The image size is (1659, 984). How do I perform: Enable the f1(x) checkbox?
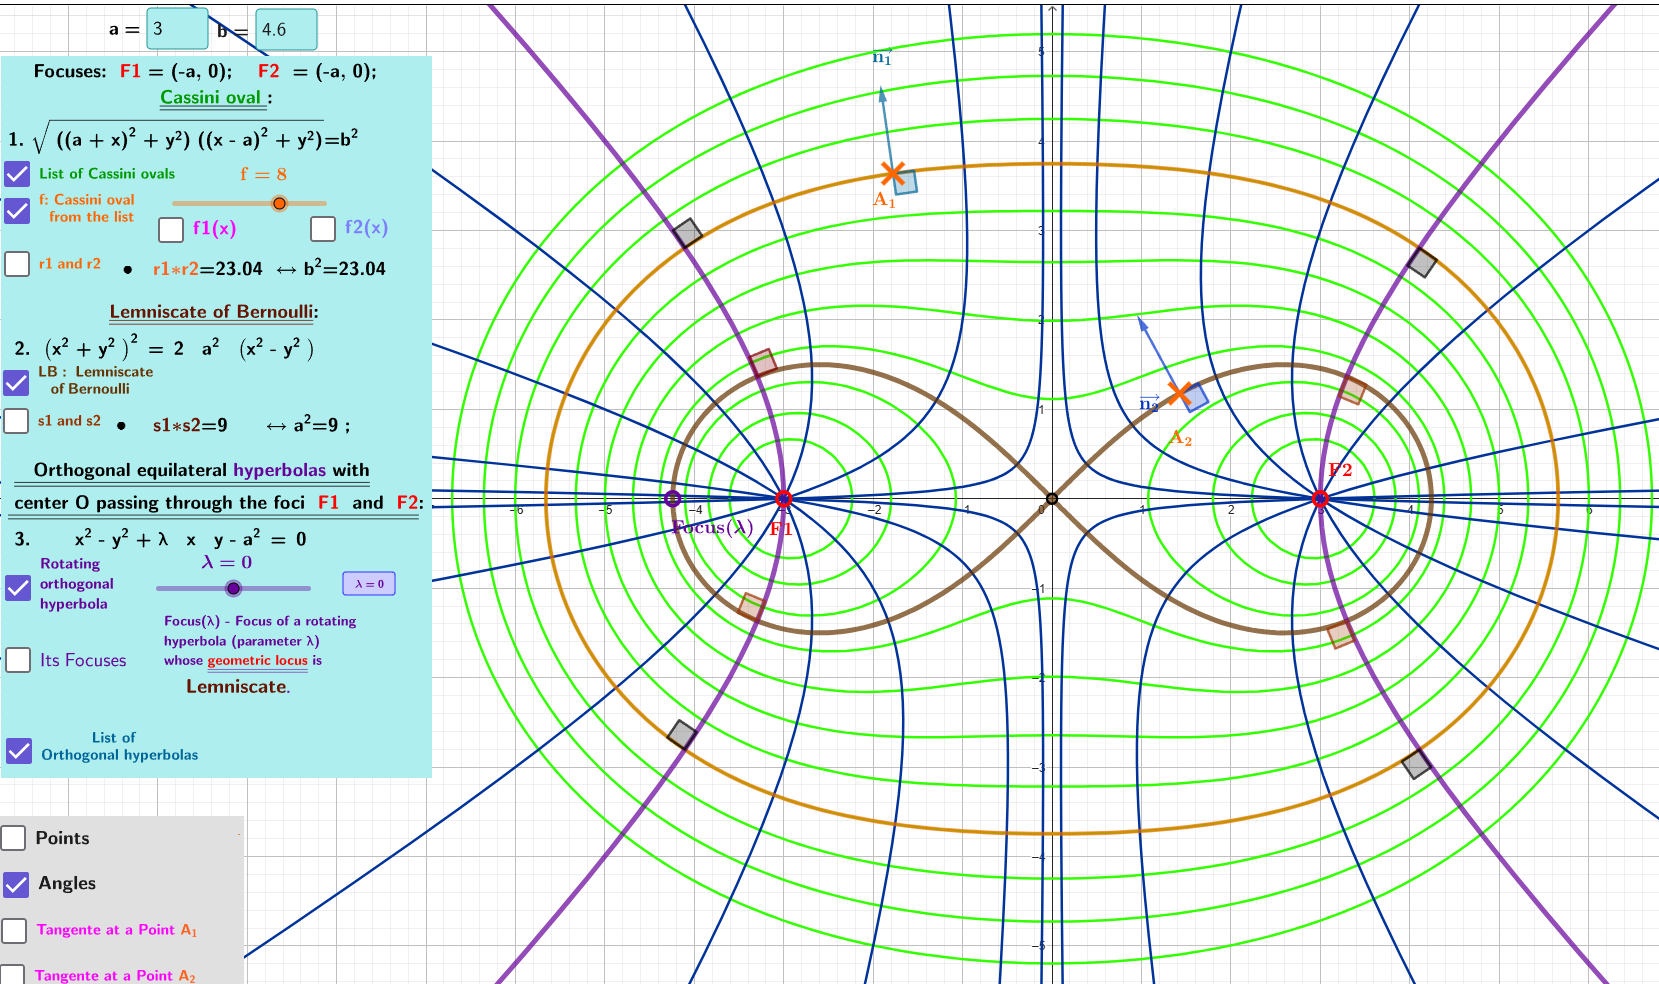click(x=171, y=229)
